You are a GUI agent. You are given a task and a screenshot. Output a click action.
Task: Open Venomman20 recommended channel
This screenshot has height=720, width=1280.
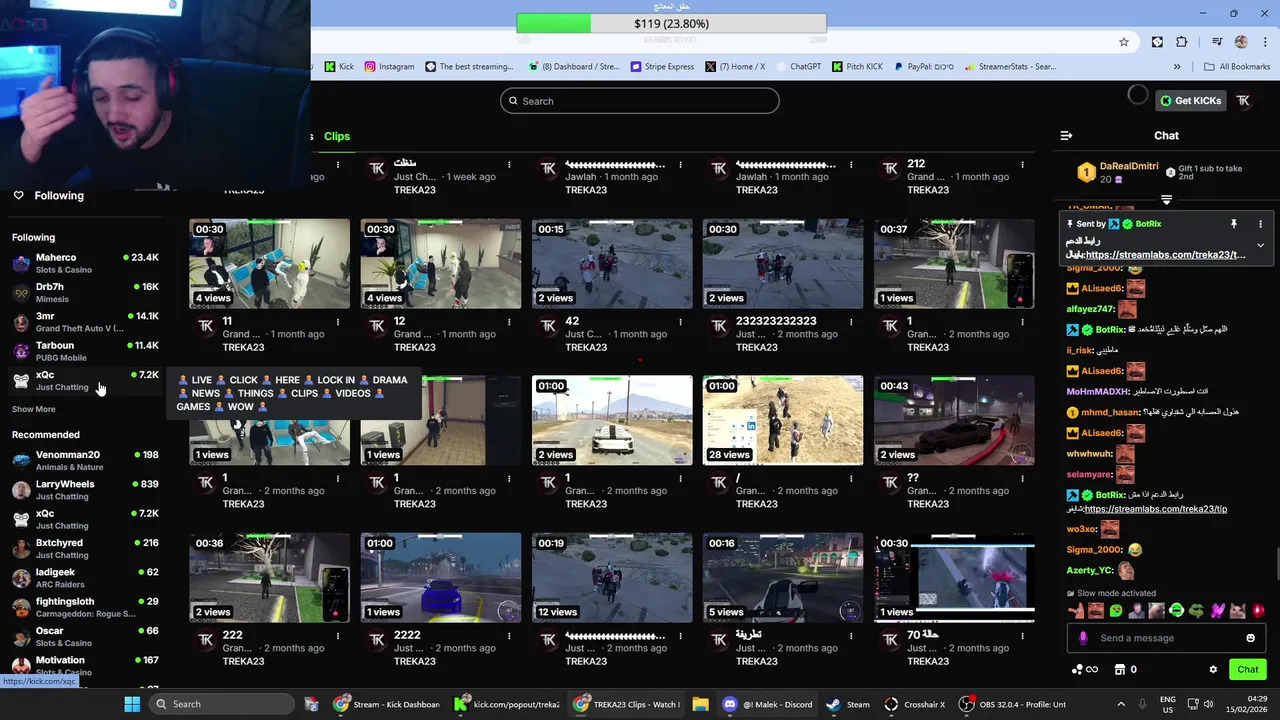click(x=85, y=460)
